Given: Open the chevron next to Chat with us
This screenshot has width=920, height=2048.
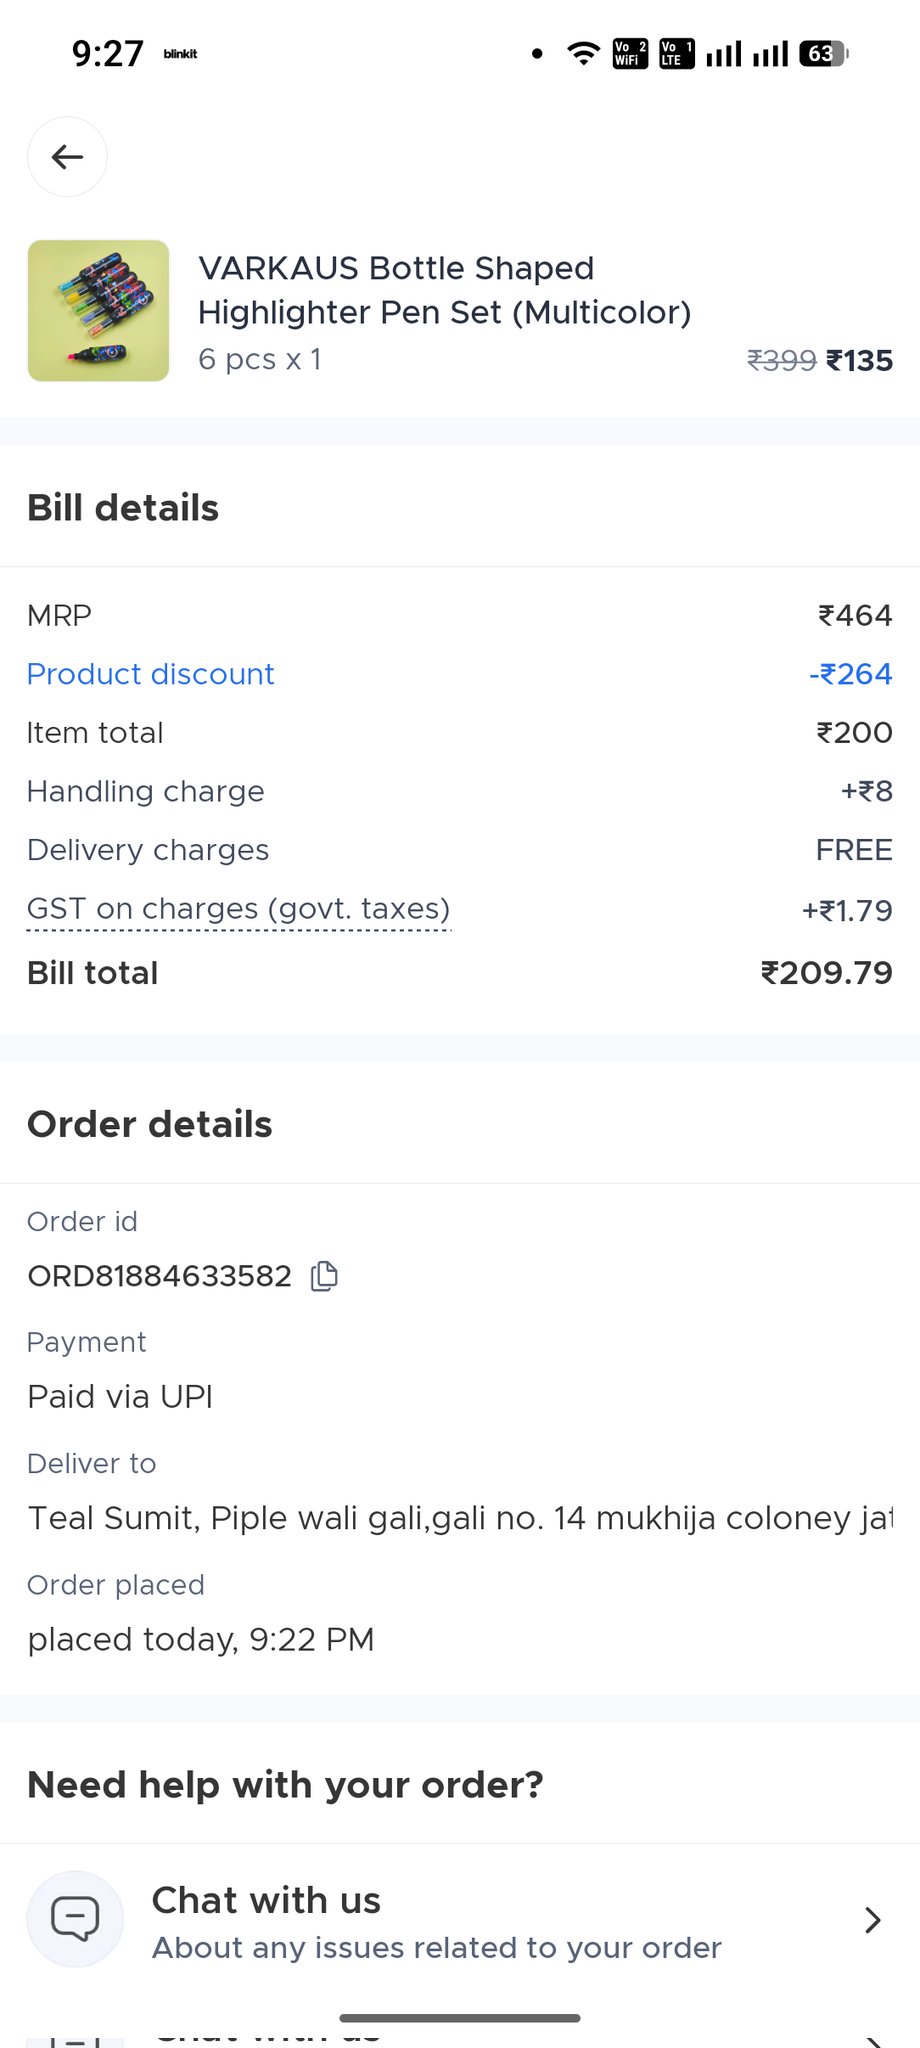Looking at the screenshot, I should click(x=872, y=1919).
